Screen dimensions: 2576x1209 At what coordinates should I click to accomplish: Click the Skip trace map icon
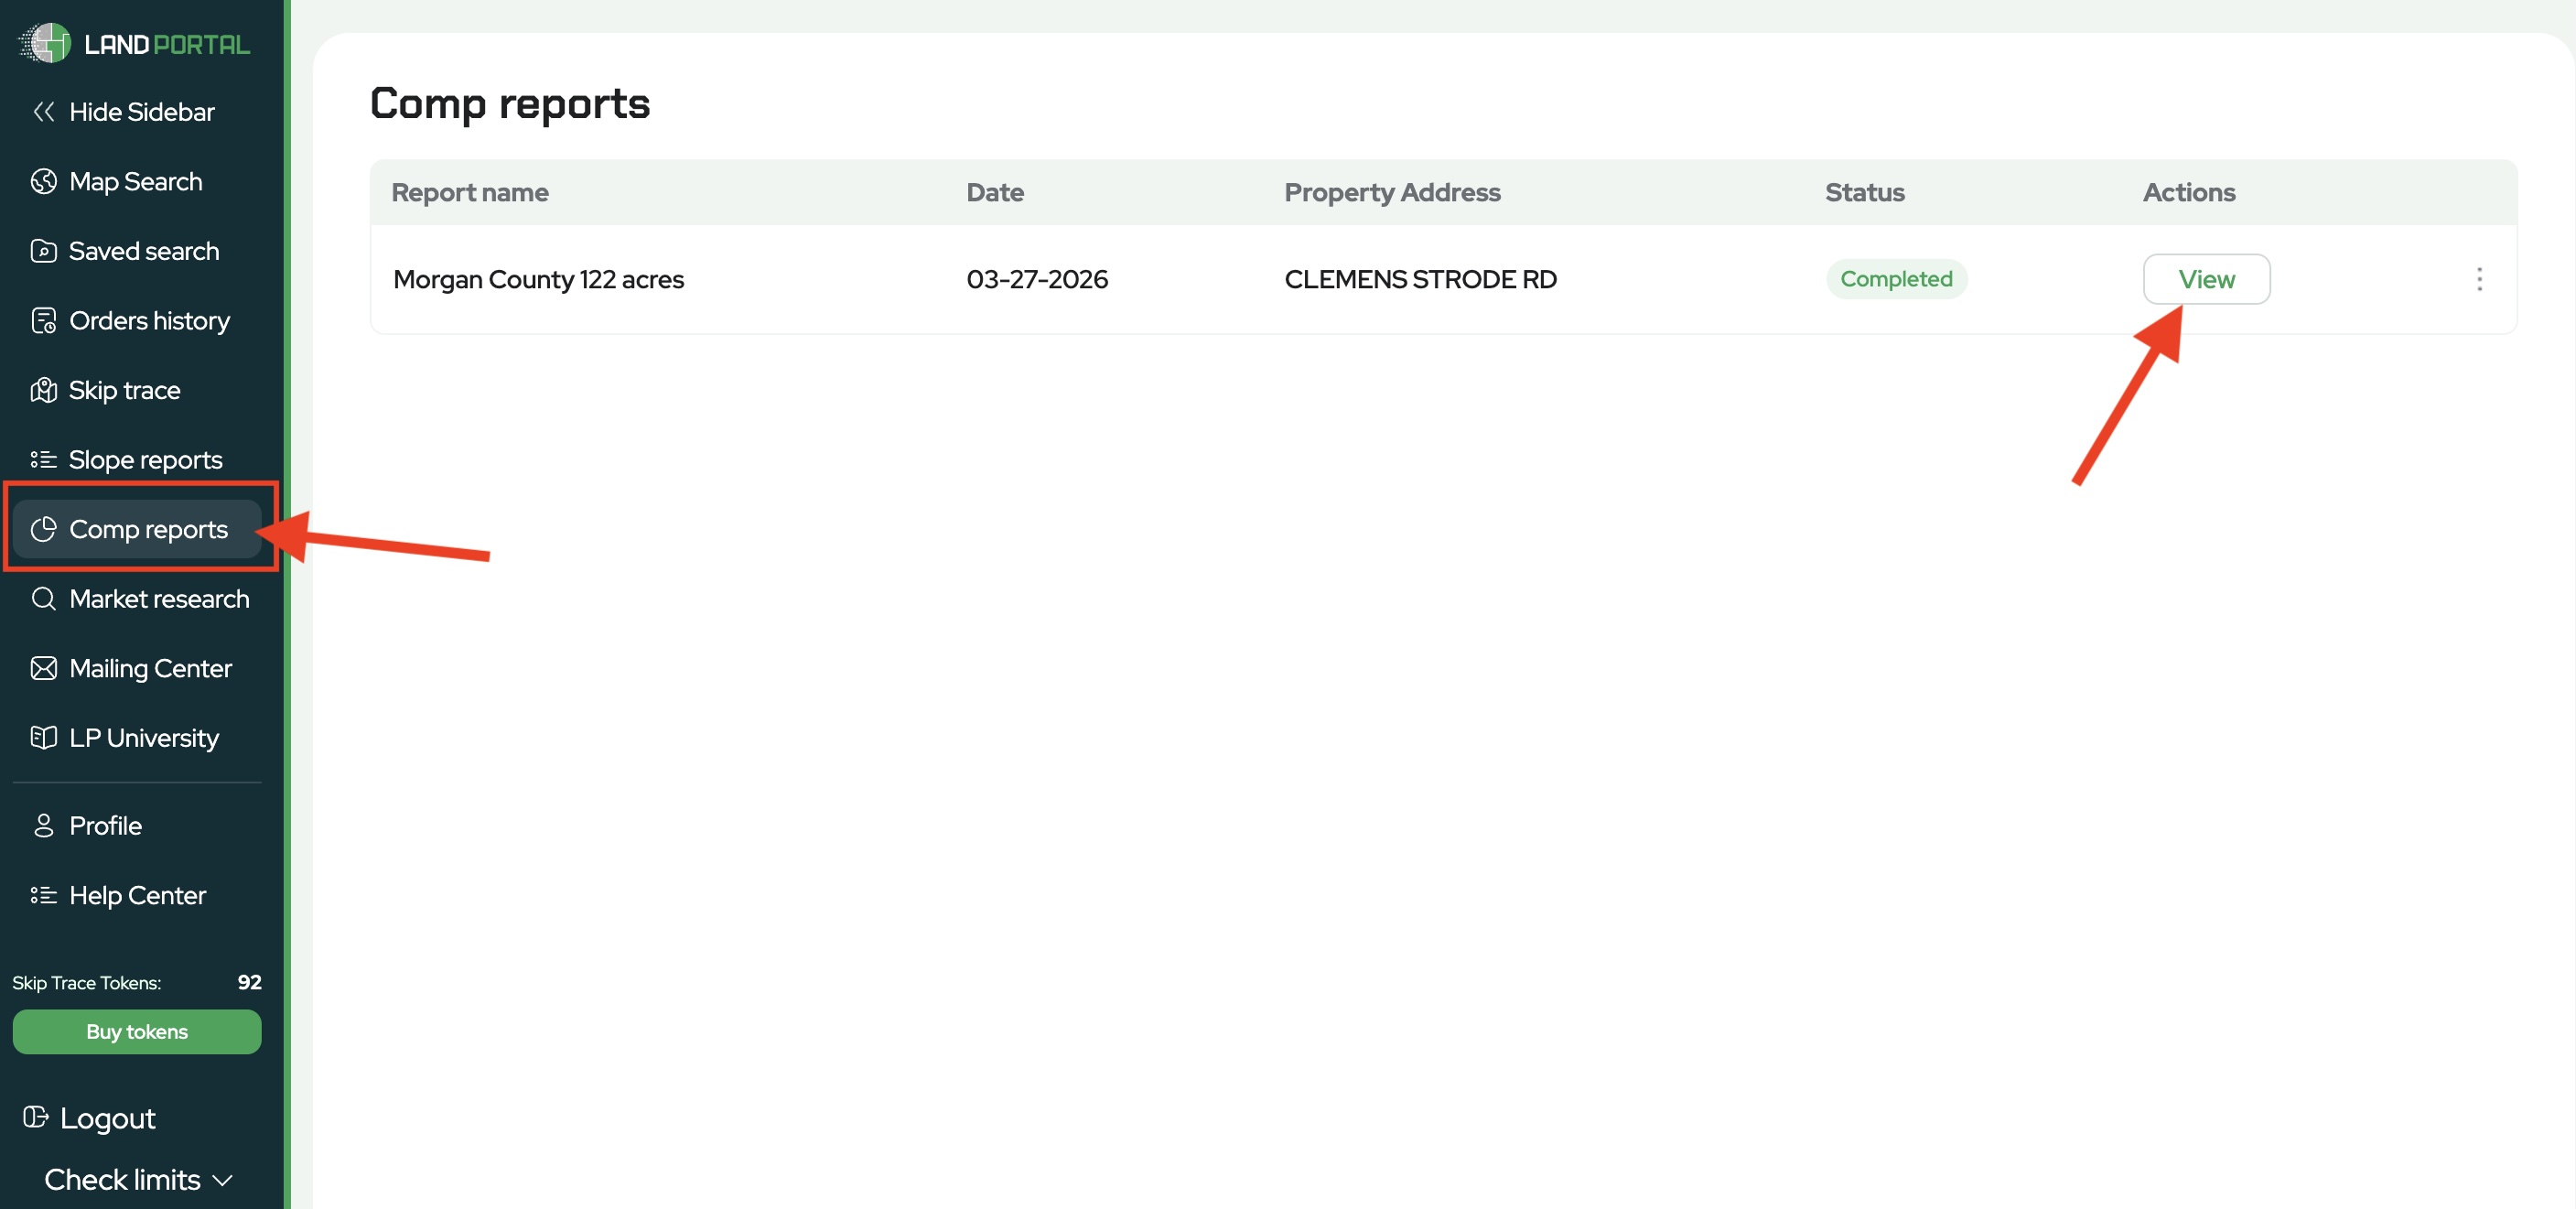point(43,390)
